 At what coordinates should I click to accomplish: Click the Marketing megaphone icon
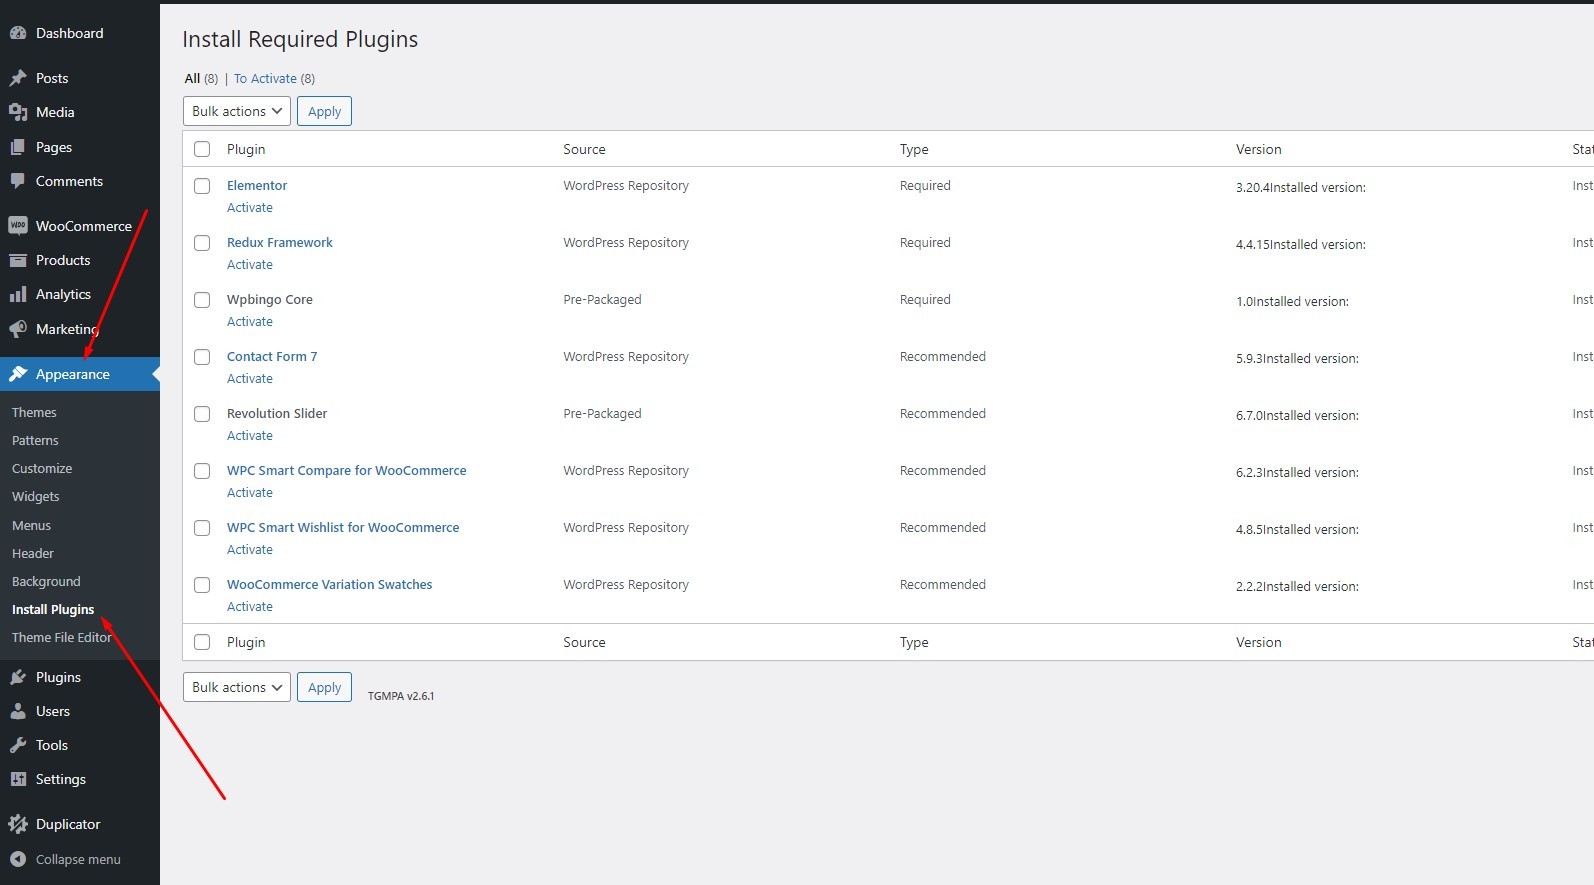18,329
